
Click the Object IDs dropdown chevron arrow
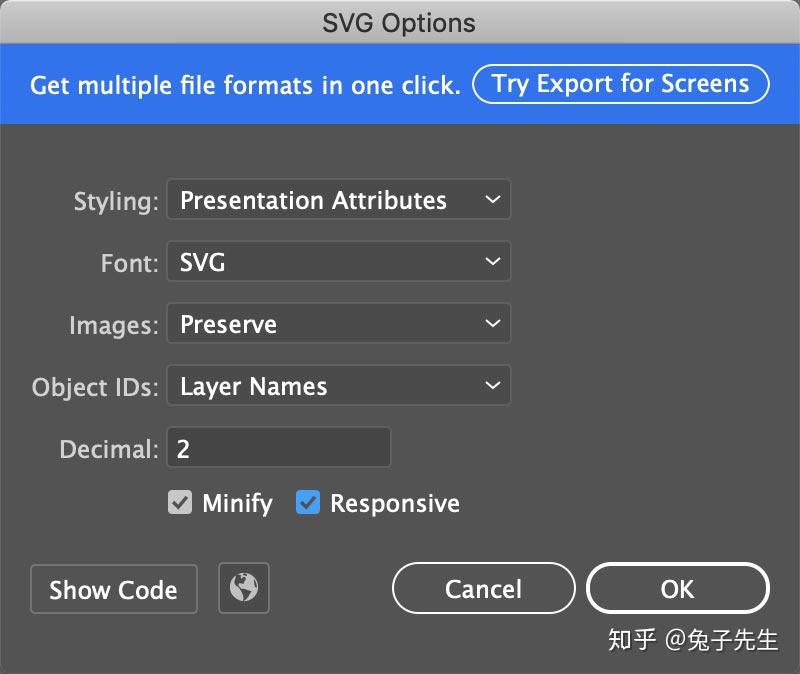click(x=492, y=386)
